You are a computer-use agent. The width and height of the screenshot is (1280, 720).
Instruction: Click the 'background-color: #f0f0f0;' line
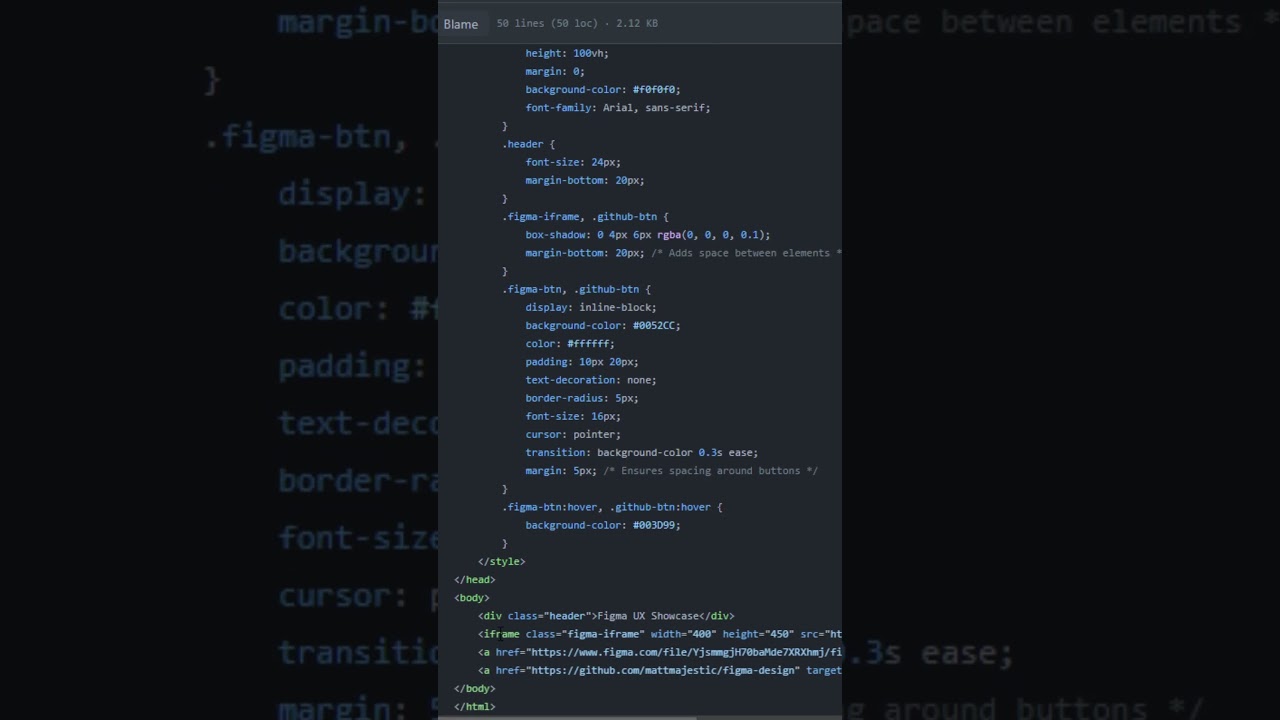[603, 89]
